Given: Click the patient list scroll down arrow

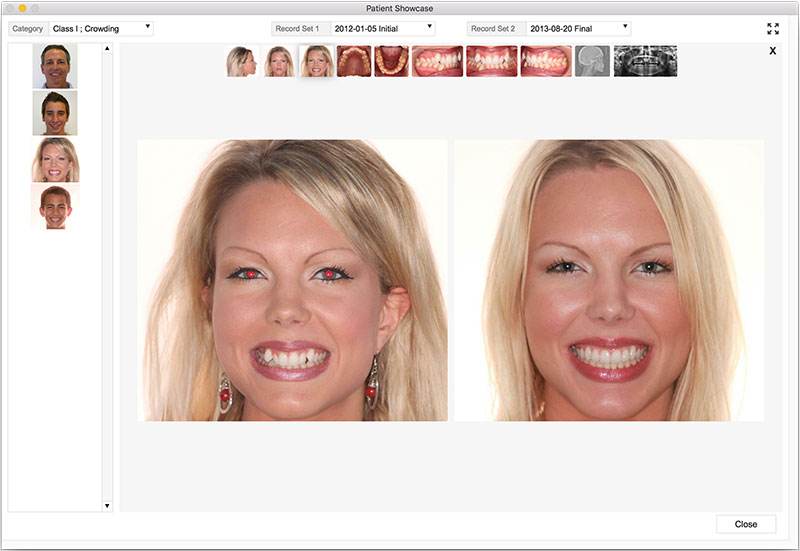Looking at the screenshot, I should pyautogui.click(x=107, y=506).
